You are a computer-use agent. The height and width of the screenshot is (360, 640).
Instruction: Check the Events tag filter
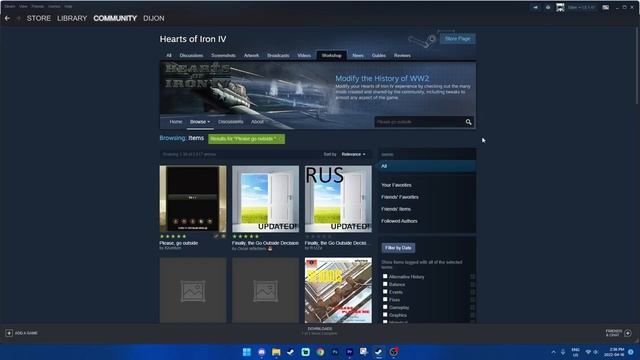(x=385, y=292)
